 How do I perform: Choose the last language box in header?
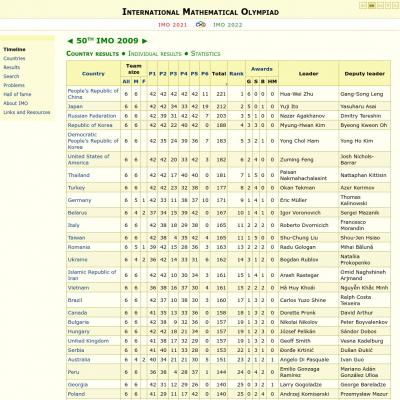pyautogui.click(x=396, y=5)
